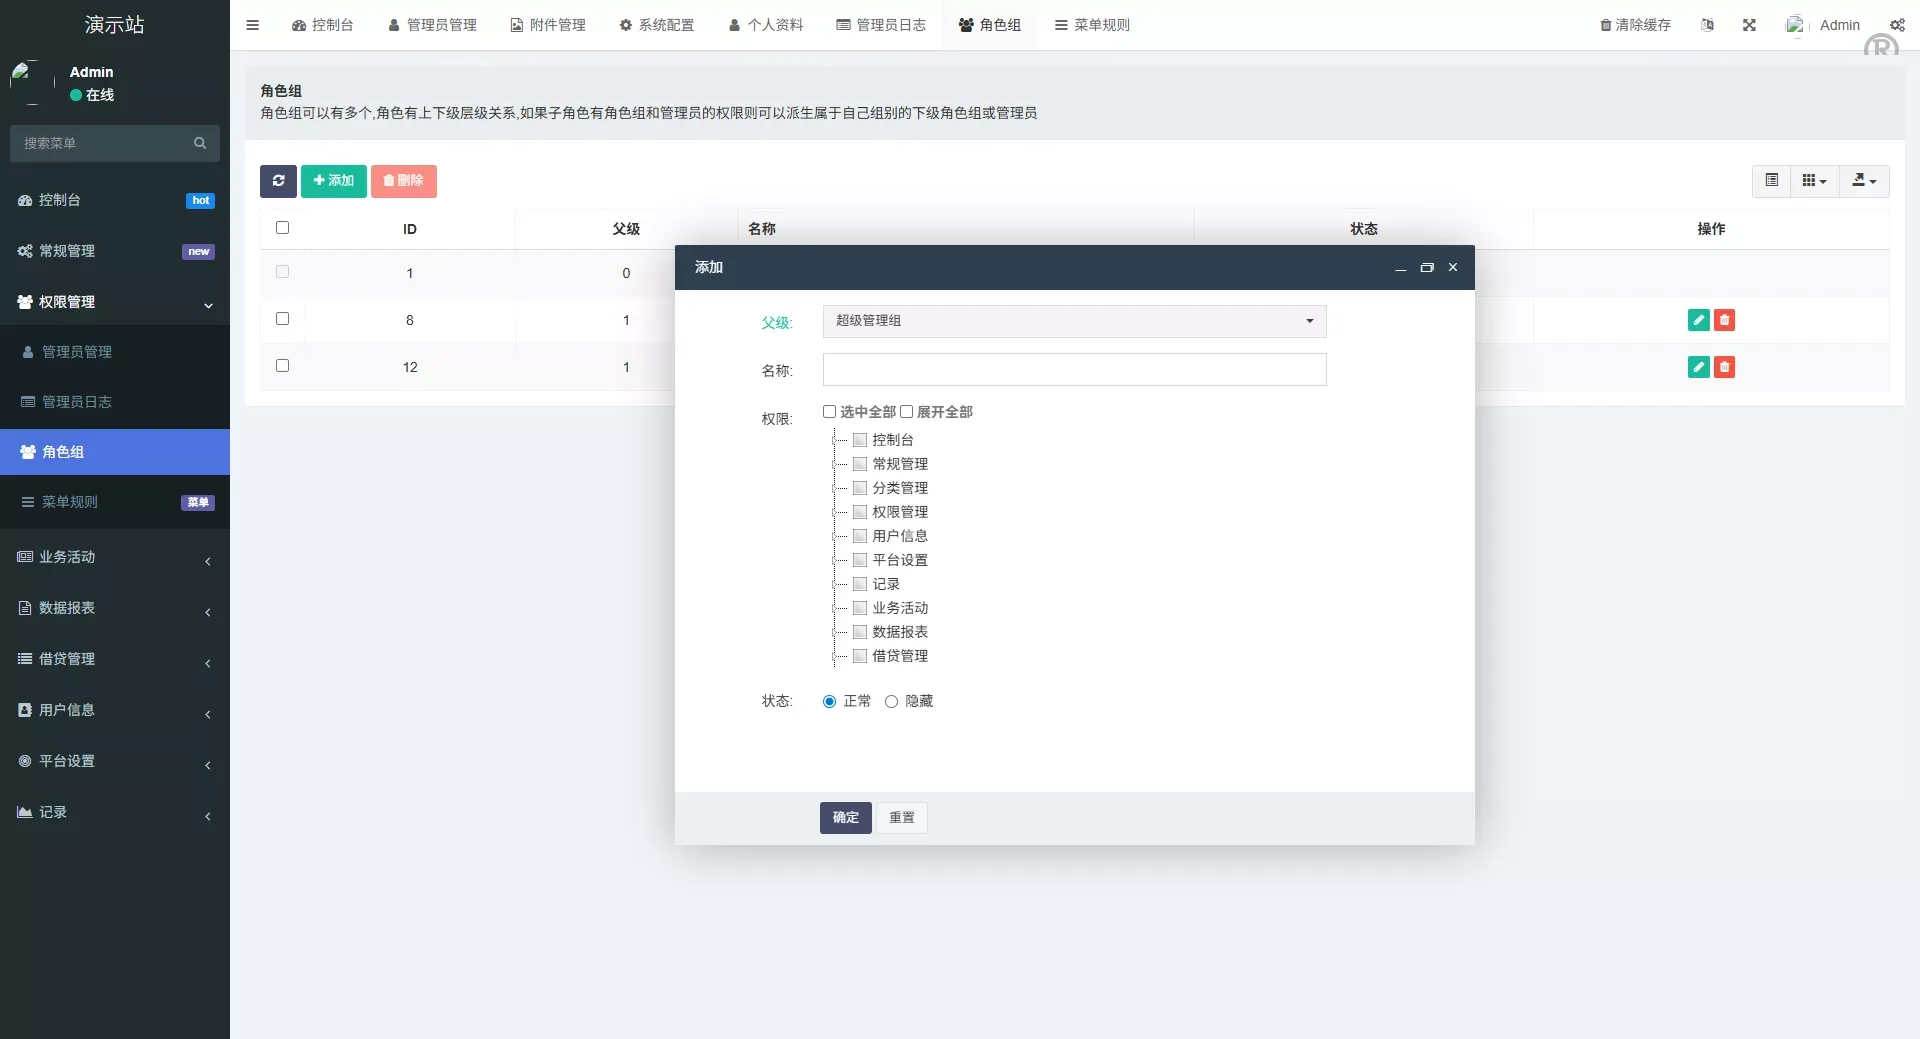Open the 个人资料 menu item
The width and height of the screenshot is (1920, 1039).
click(765, 24)
